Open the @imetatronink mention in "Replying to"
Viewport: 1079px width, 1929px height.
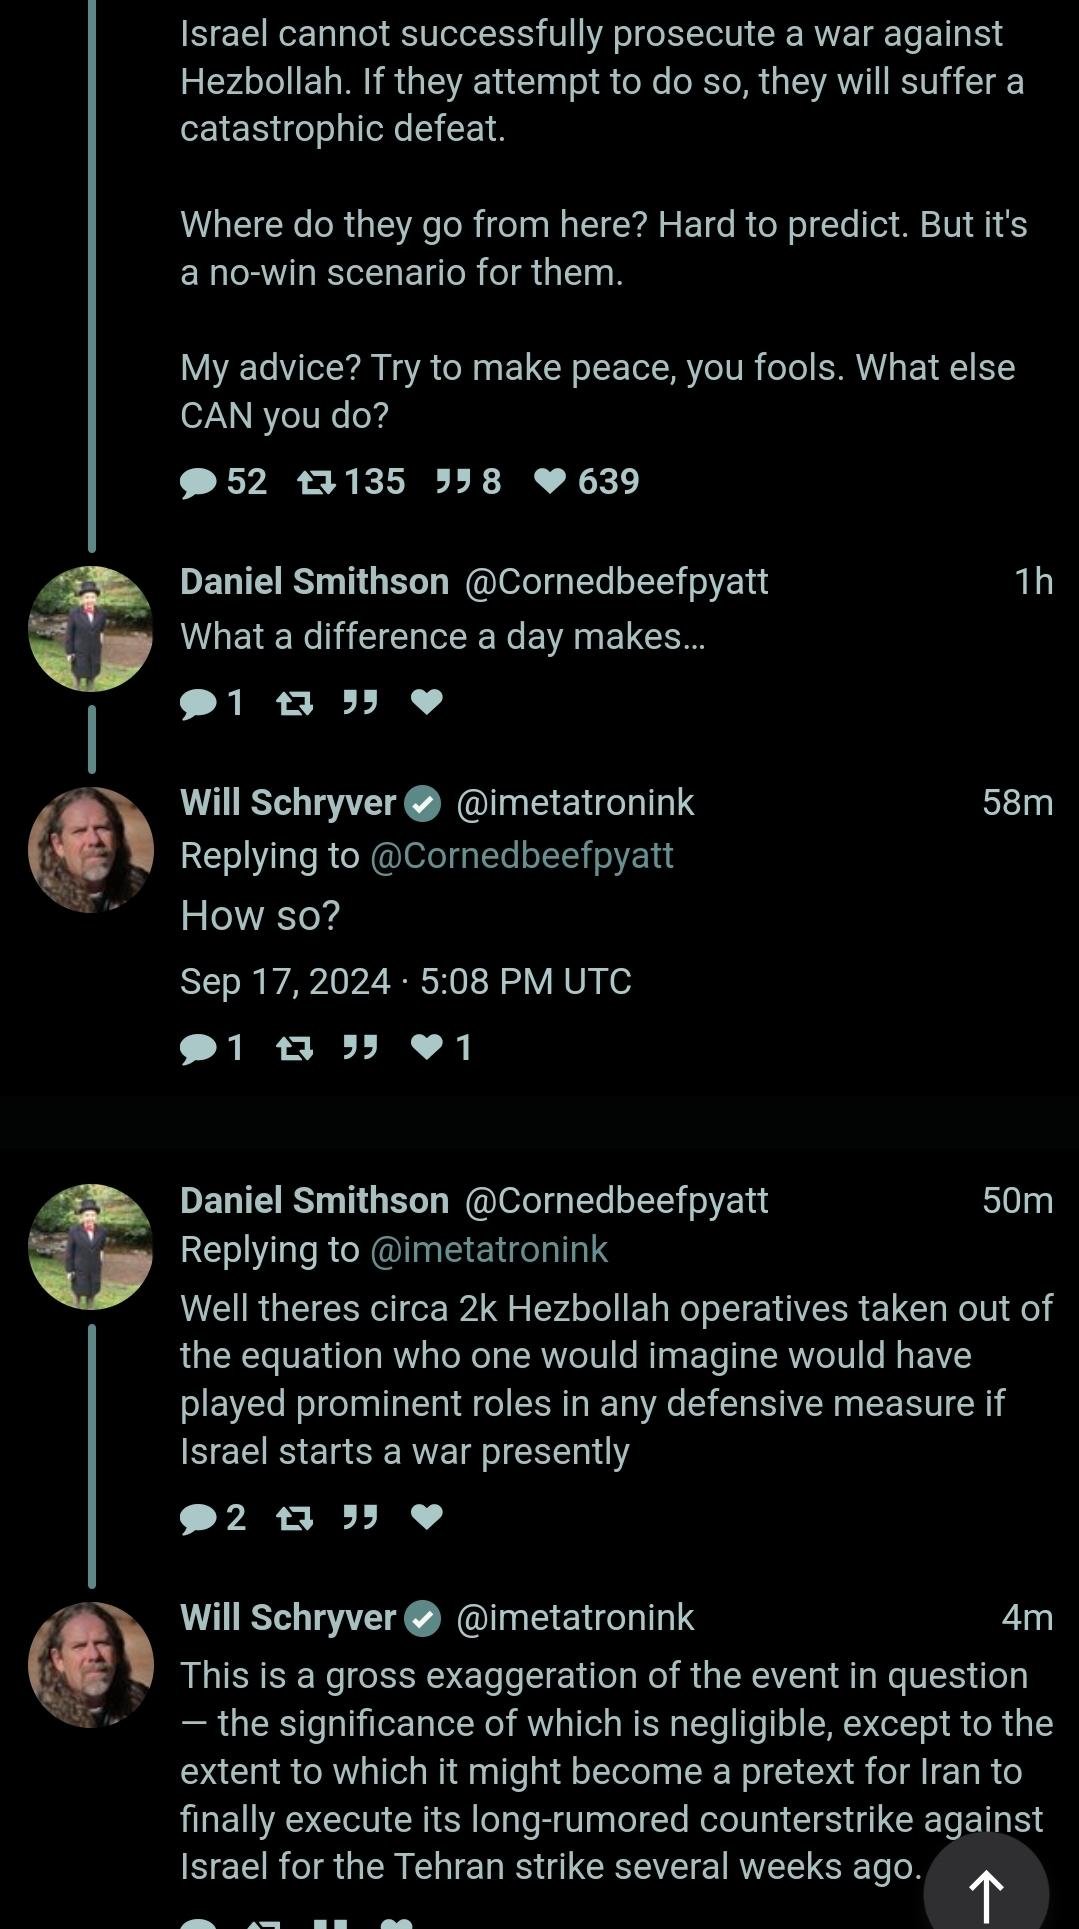pos(488,1250)
